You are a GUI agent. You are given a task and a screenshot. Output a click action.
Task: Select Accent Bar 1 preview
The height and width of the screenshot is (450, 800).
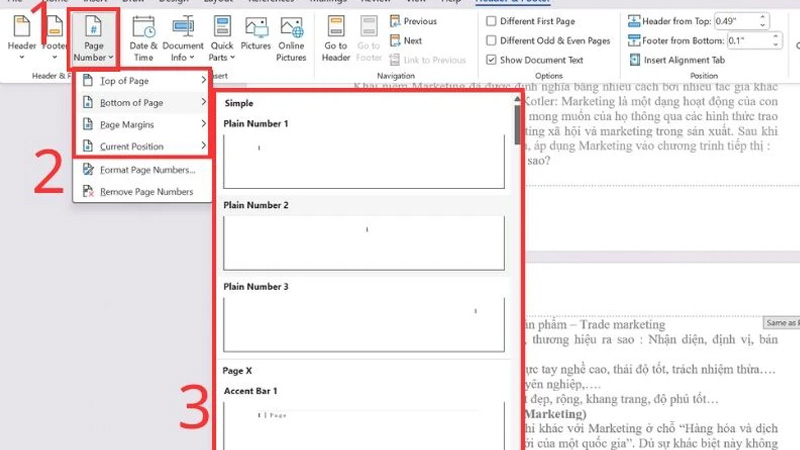click(x=364, y=426)
